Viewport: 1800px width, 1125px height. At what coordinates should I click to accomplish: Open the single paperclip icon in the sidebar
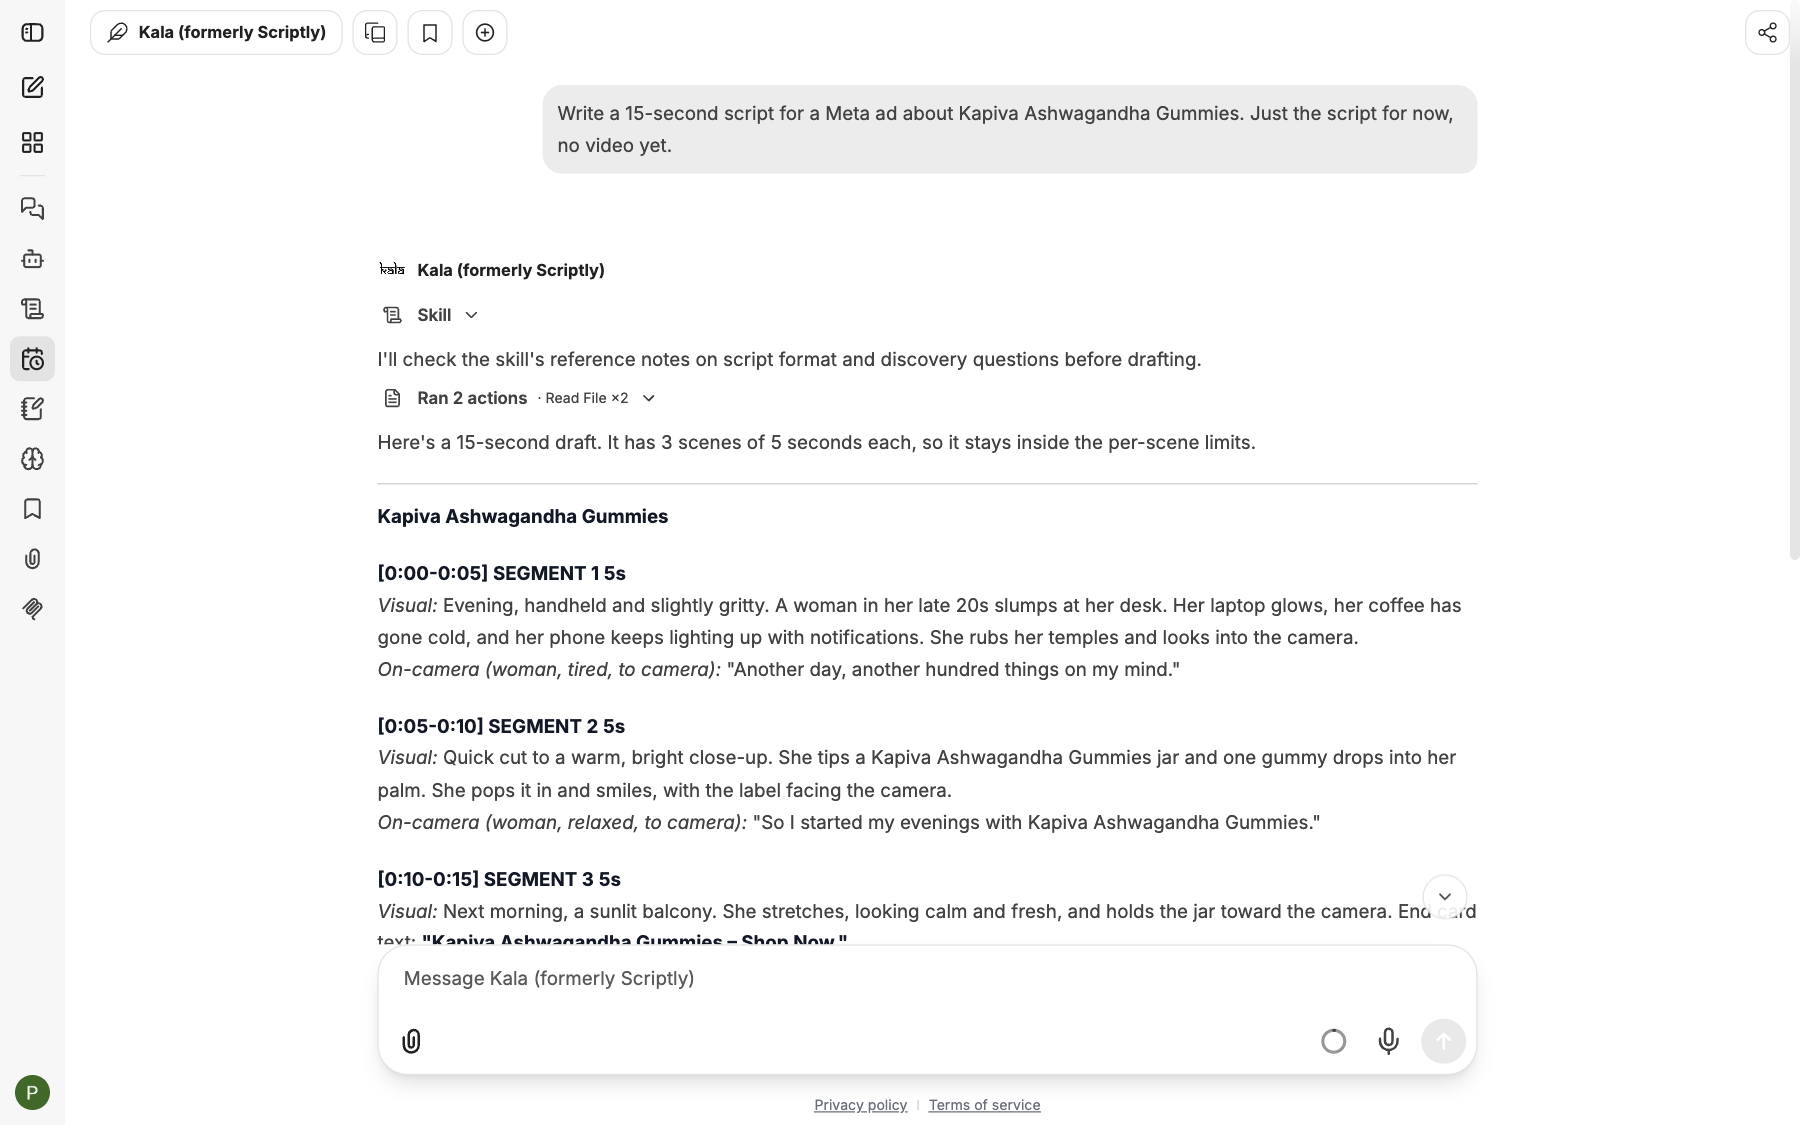tap(32, 559)
